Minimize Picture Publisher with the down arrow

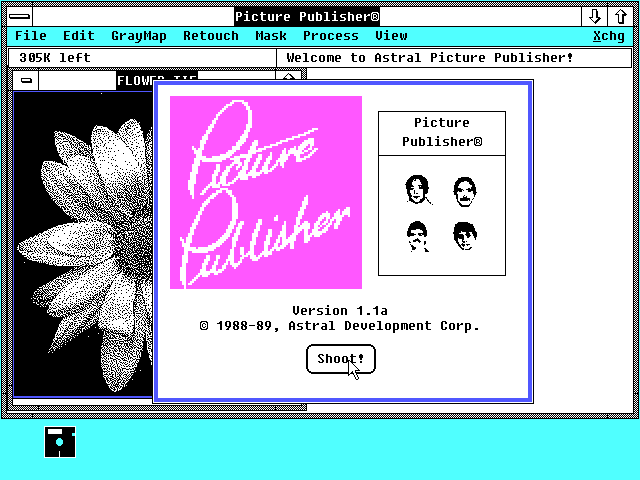tap(595, 16)
